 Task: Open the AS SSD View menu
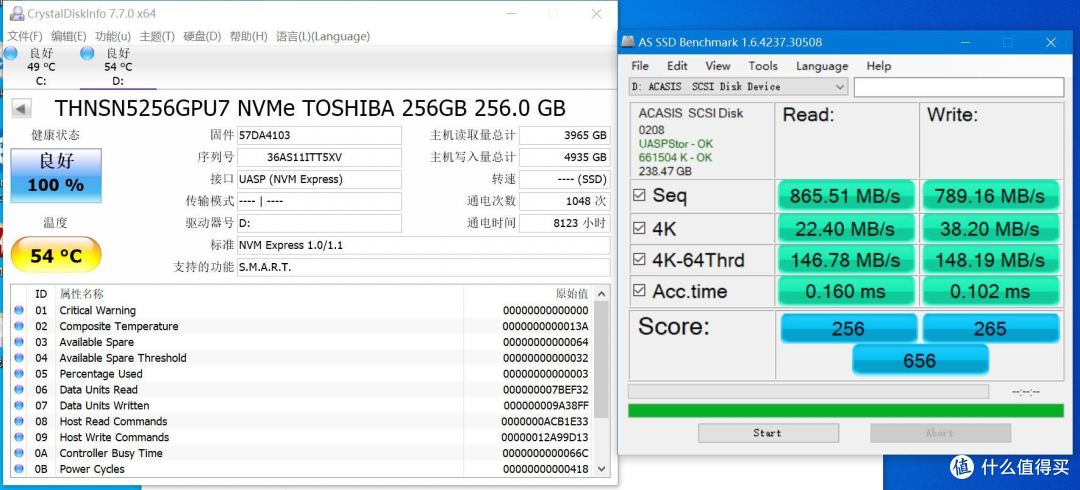718,66
